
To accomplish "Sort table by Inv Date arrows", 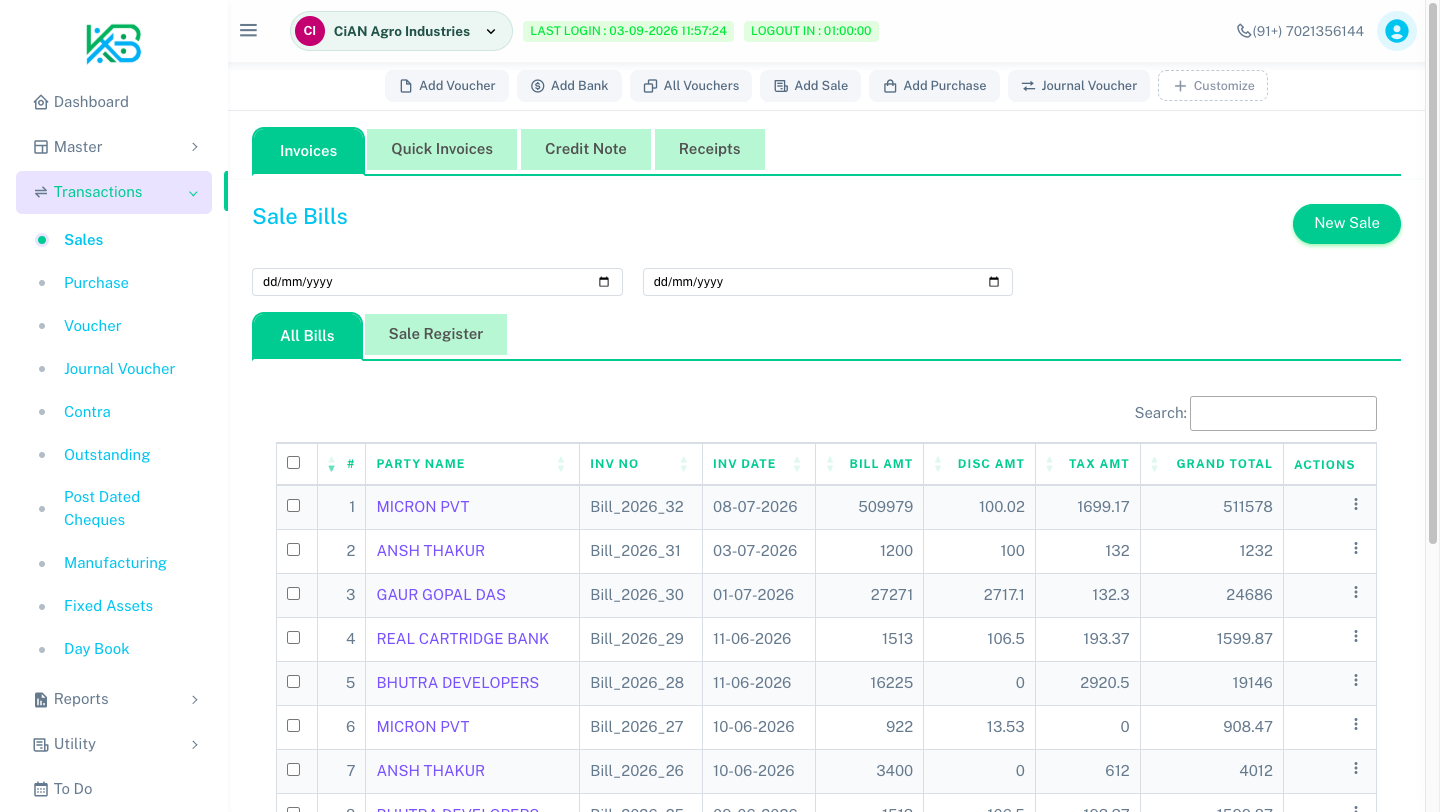I will [x=797, y=464].
